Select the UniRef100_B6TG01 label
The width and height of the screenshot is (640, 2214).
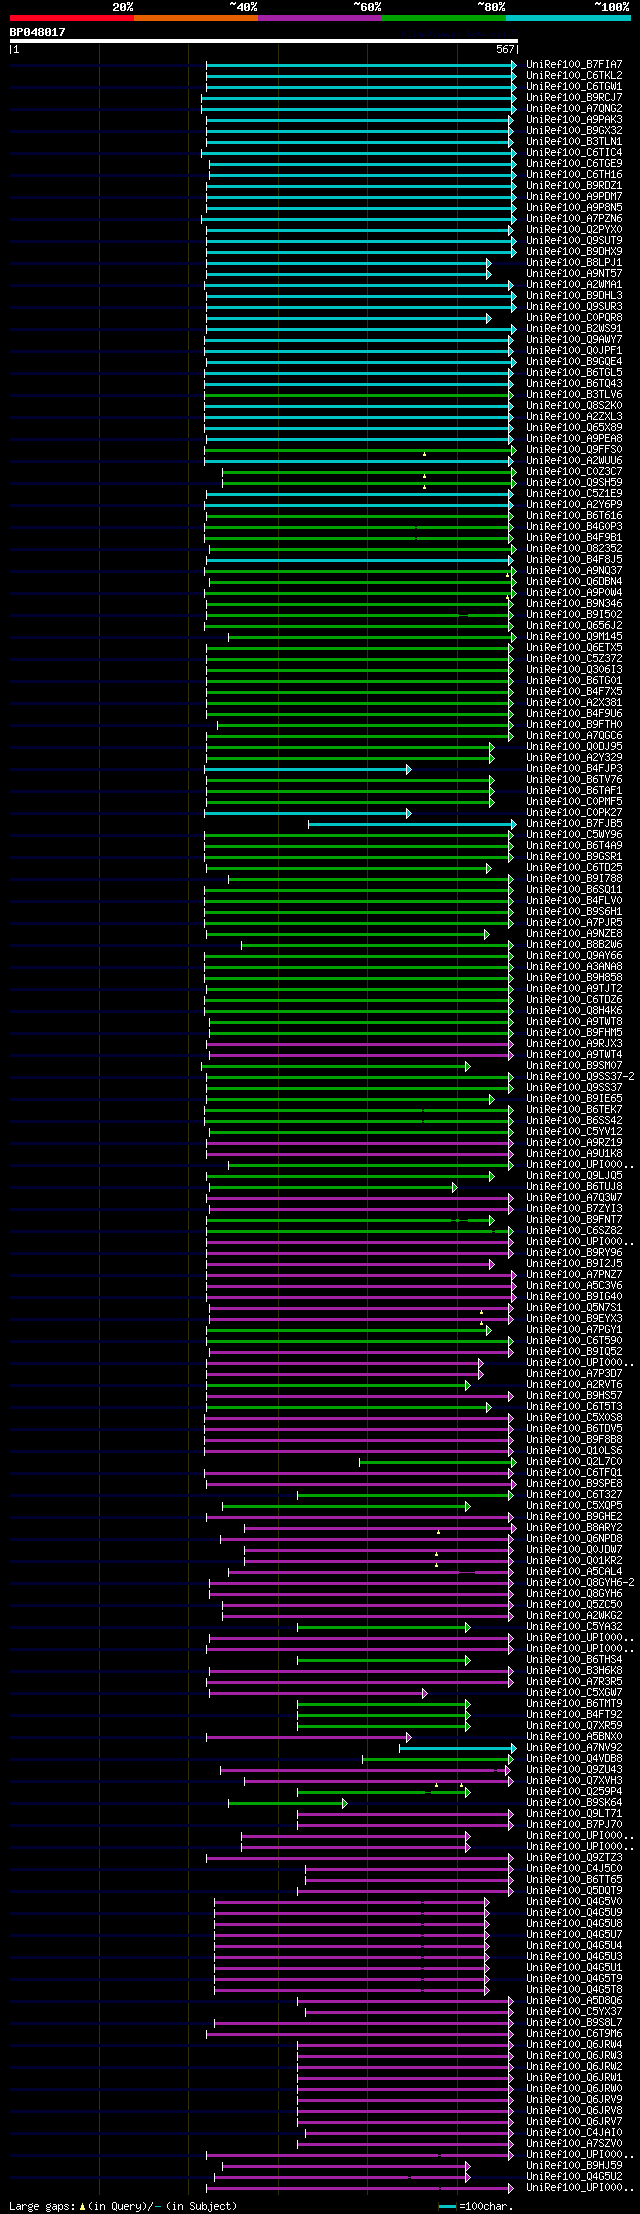[x=574, y=680]
